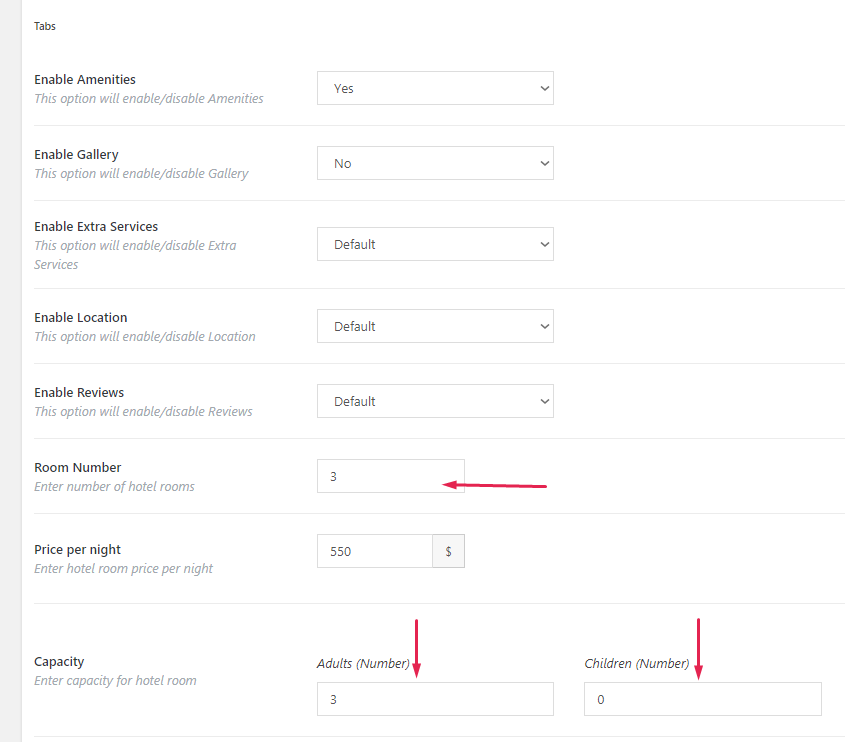Viewport: 845px width, 742px height.
Task: Click the Room Number label
Action: tap(78, 467)
